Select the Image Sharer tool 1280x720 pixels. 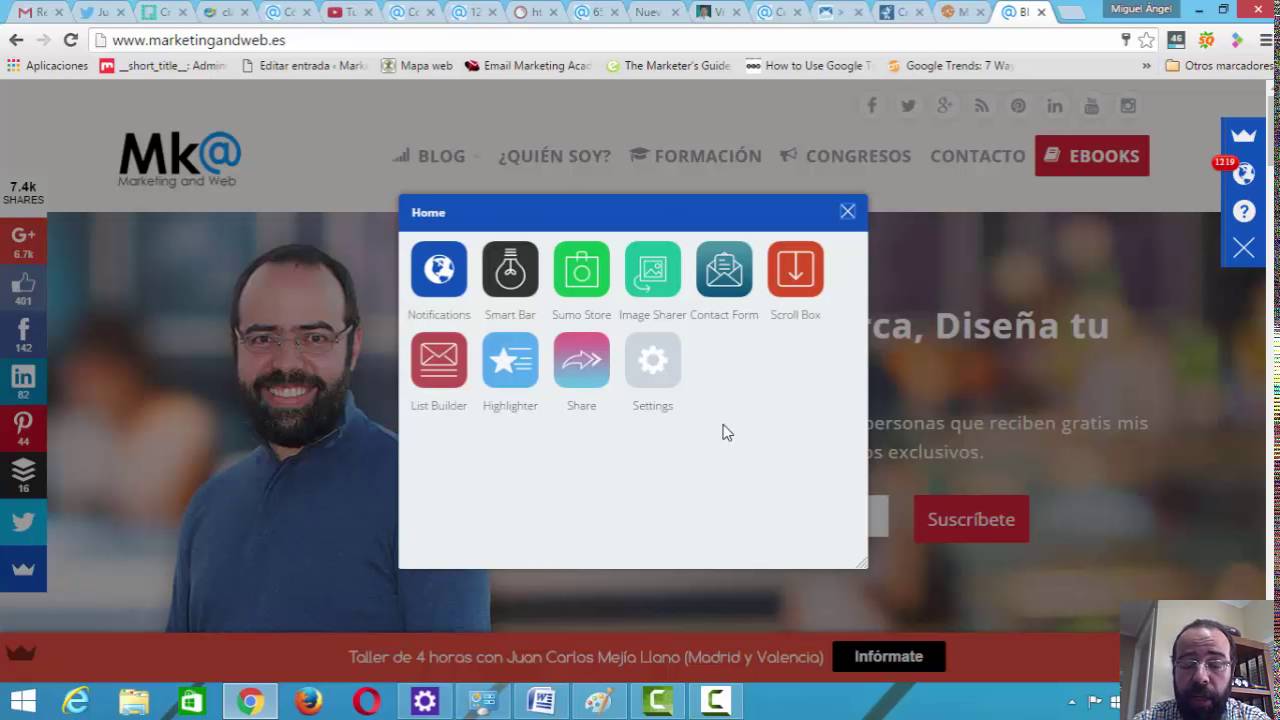click(x=652, y=269)
